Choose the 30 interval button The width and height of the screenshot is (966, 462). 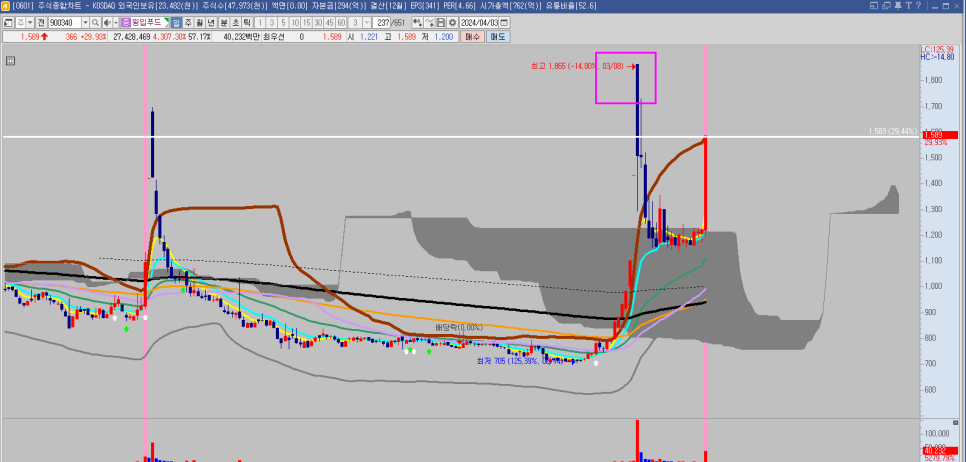[x=318, y=22]
